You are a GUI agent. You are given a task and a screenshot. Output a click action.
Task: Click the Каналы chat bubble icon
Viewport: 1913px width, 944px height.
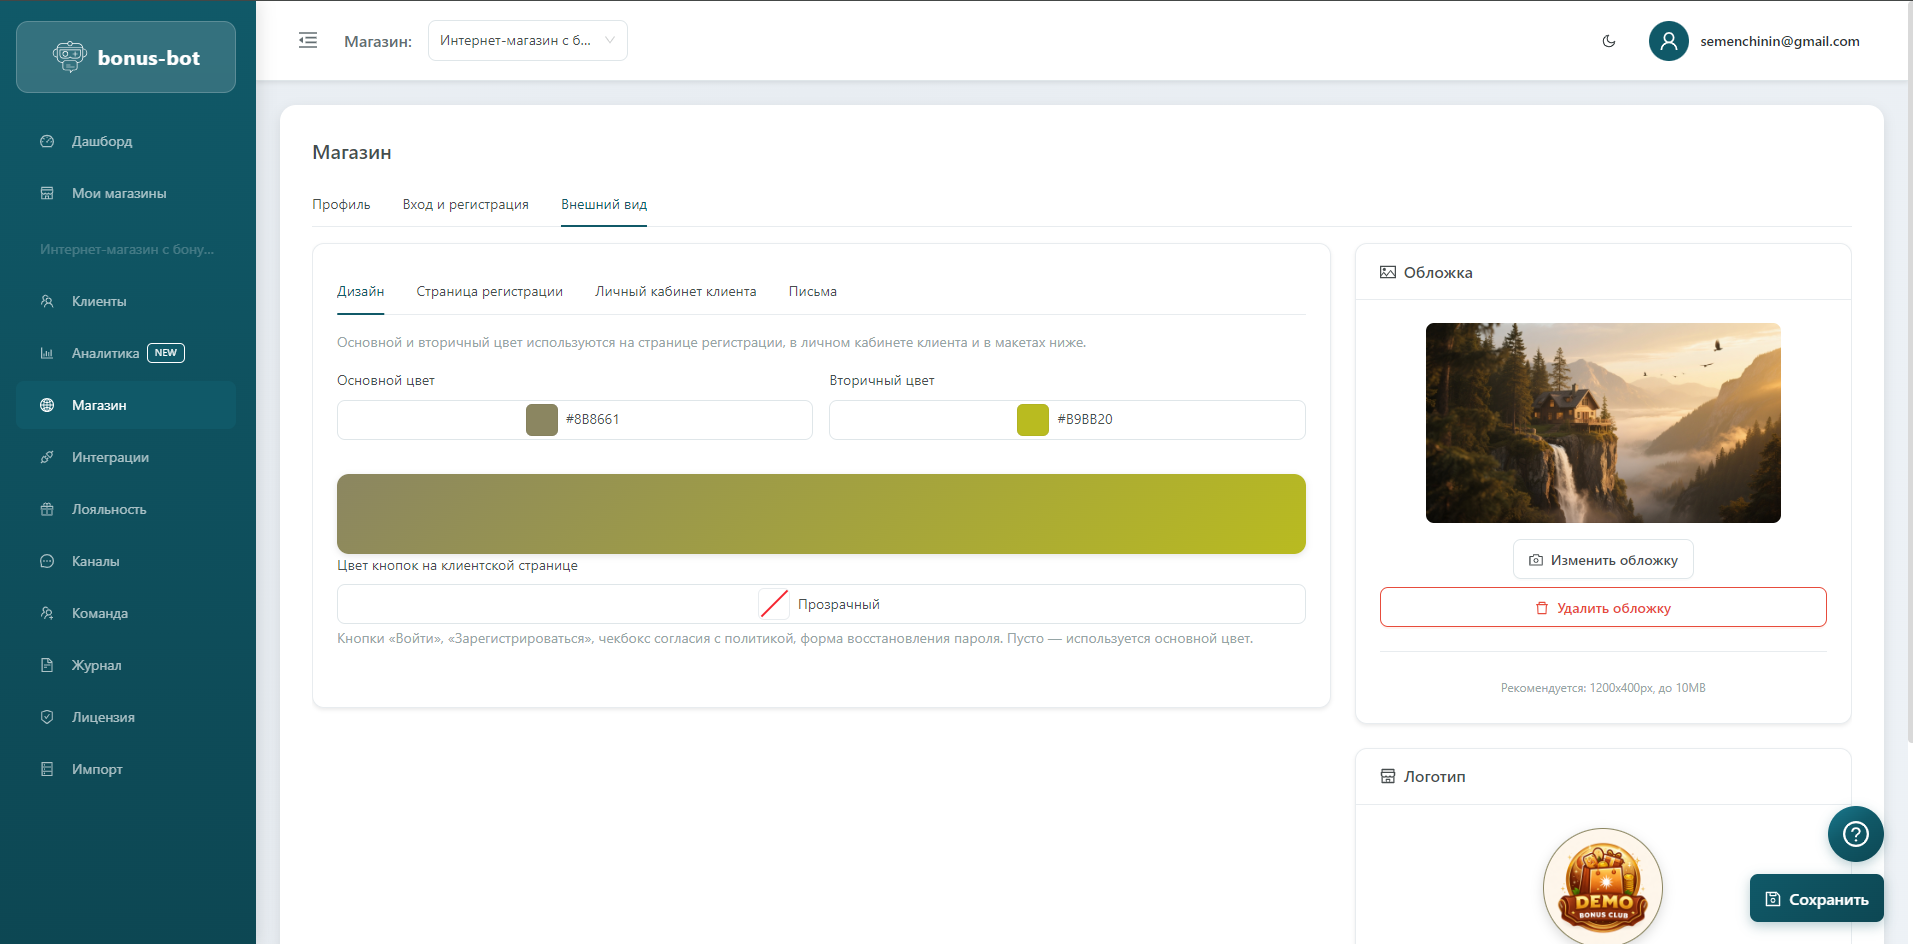click(47, 561)
